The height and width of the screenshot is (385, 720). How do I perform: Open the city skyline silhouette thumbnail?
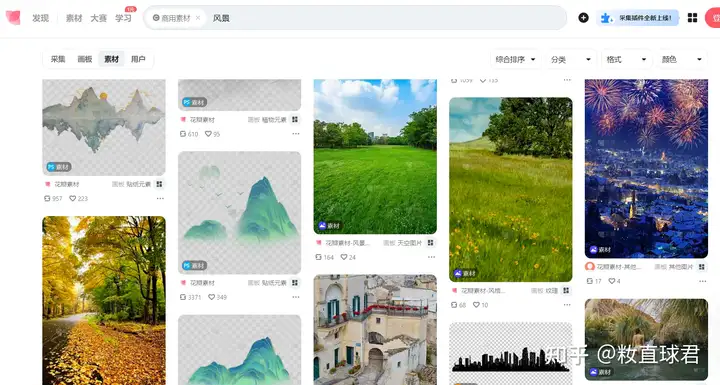511,353
